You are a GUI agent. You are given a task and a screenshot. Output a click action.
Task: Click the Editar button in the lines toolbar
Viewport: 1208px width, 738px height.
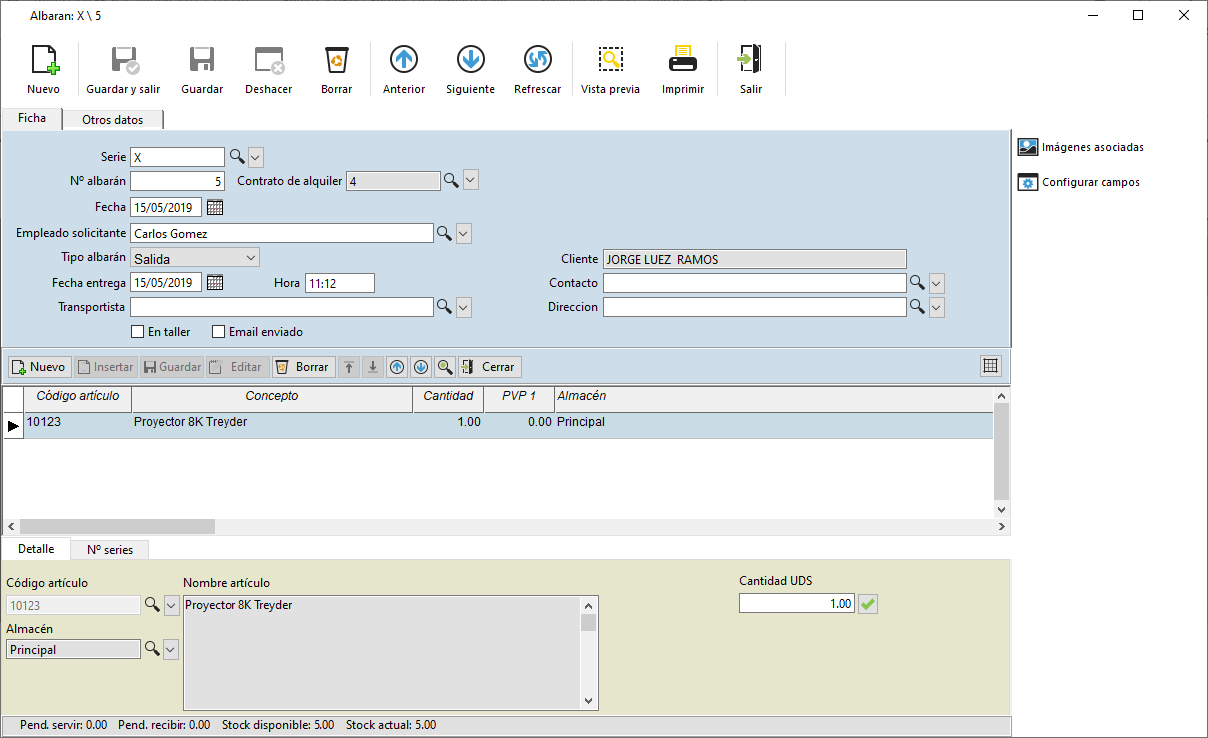(x=236, y=367)
